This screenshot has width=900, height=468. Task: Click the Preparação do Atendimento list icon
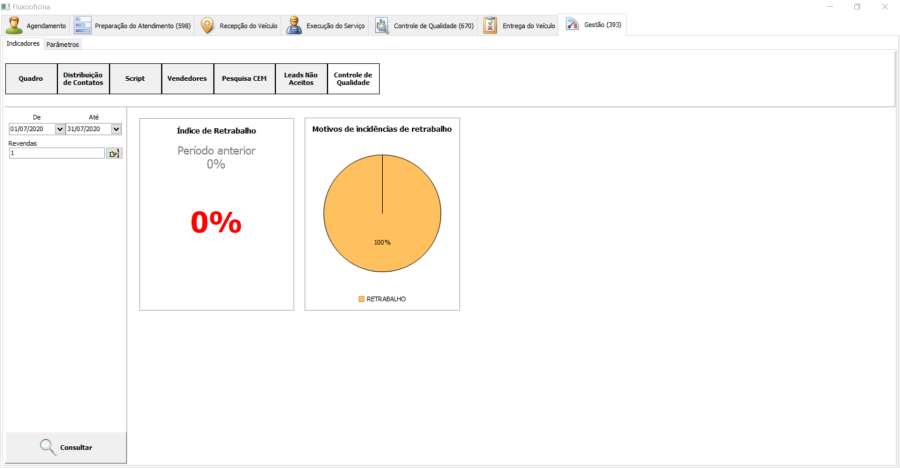pos(83,25)
